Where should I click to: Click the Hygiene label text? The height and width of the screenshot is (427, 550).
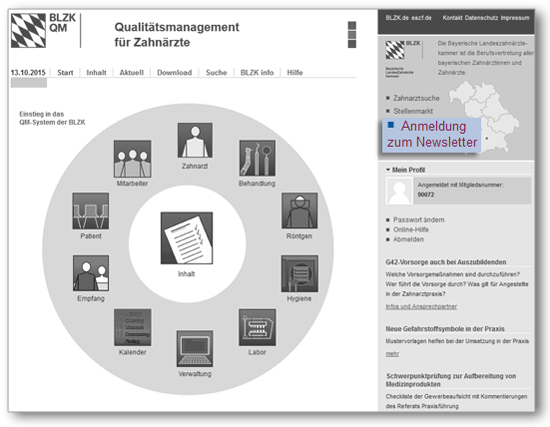click(299, 299)
